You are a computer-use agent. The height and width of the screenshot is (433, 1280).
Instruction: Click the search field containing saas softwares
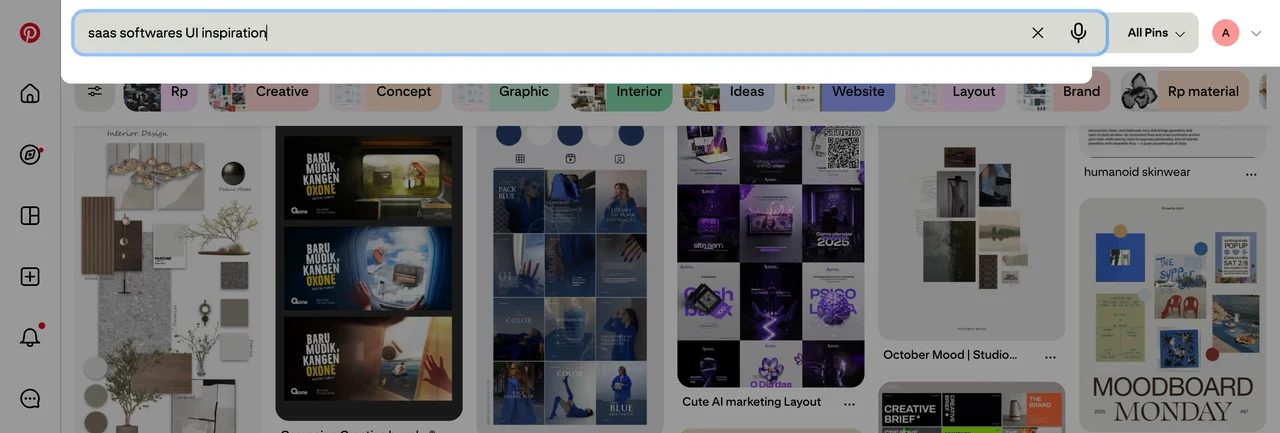point(589,33)
